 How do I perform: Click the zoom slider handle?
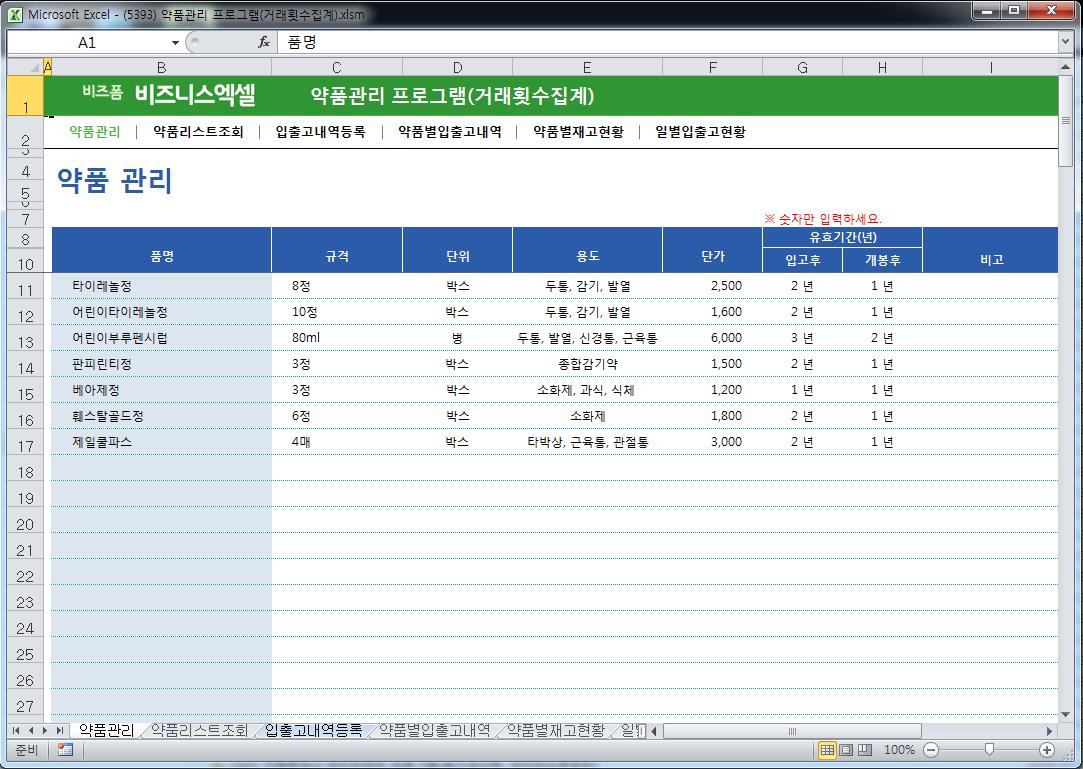[989, 750]
